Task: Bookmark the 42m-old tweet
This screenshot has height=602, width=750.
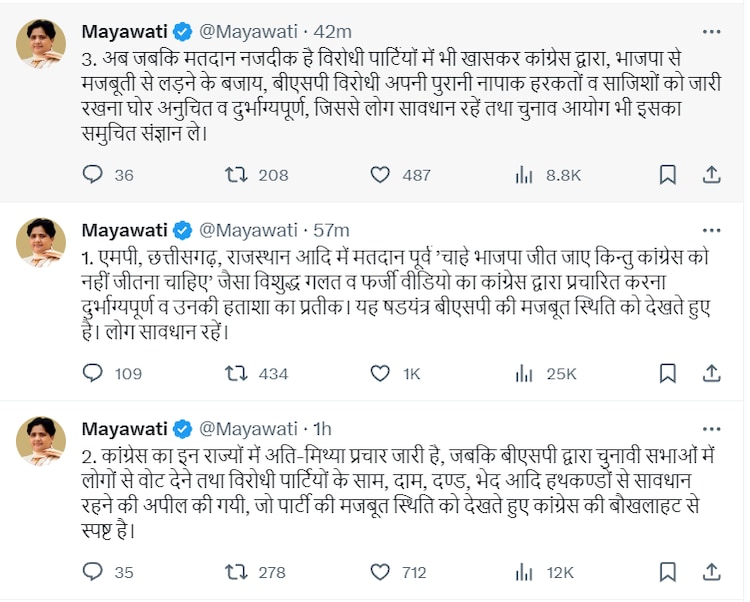Action: [667, 175]
